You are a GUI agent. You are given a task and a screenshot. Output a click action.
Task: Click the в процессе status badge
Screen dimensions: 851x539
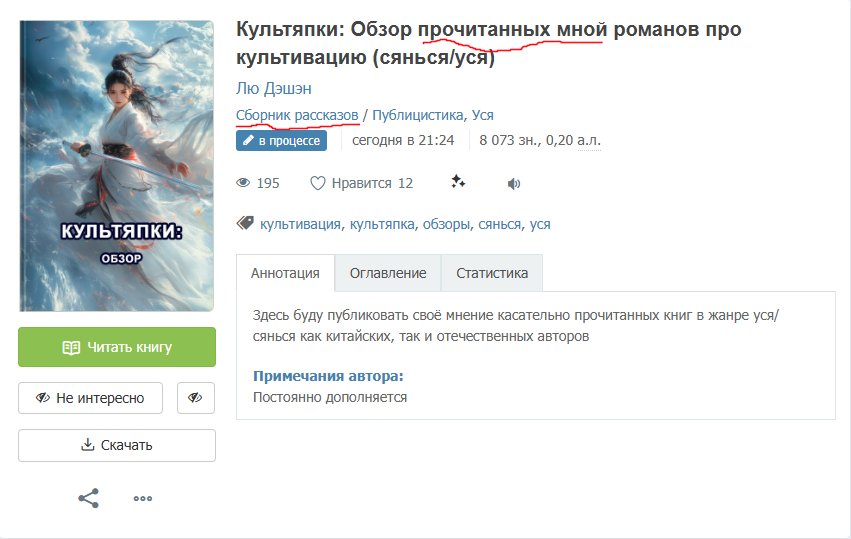(281, 141)
